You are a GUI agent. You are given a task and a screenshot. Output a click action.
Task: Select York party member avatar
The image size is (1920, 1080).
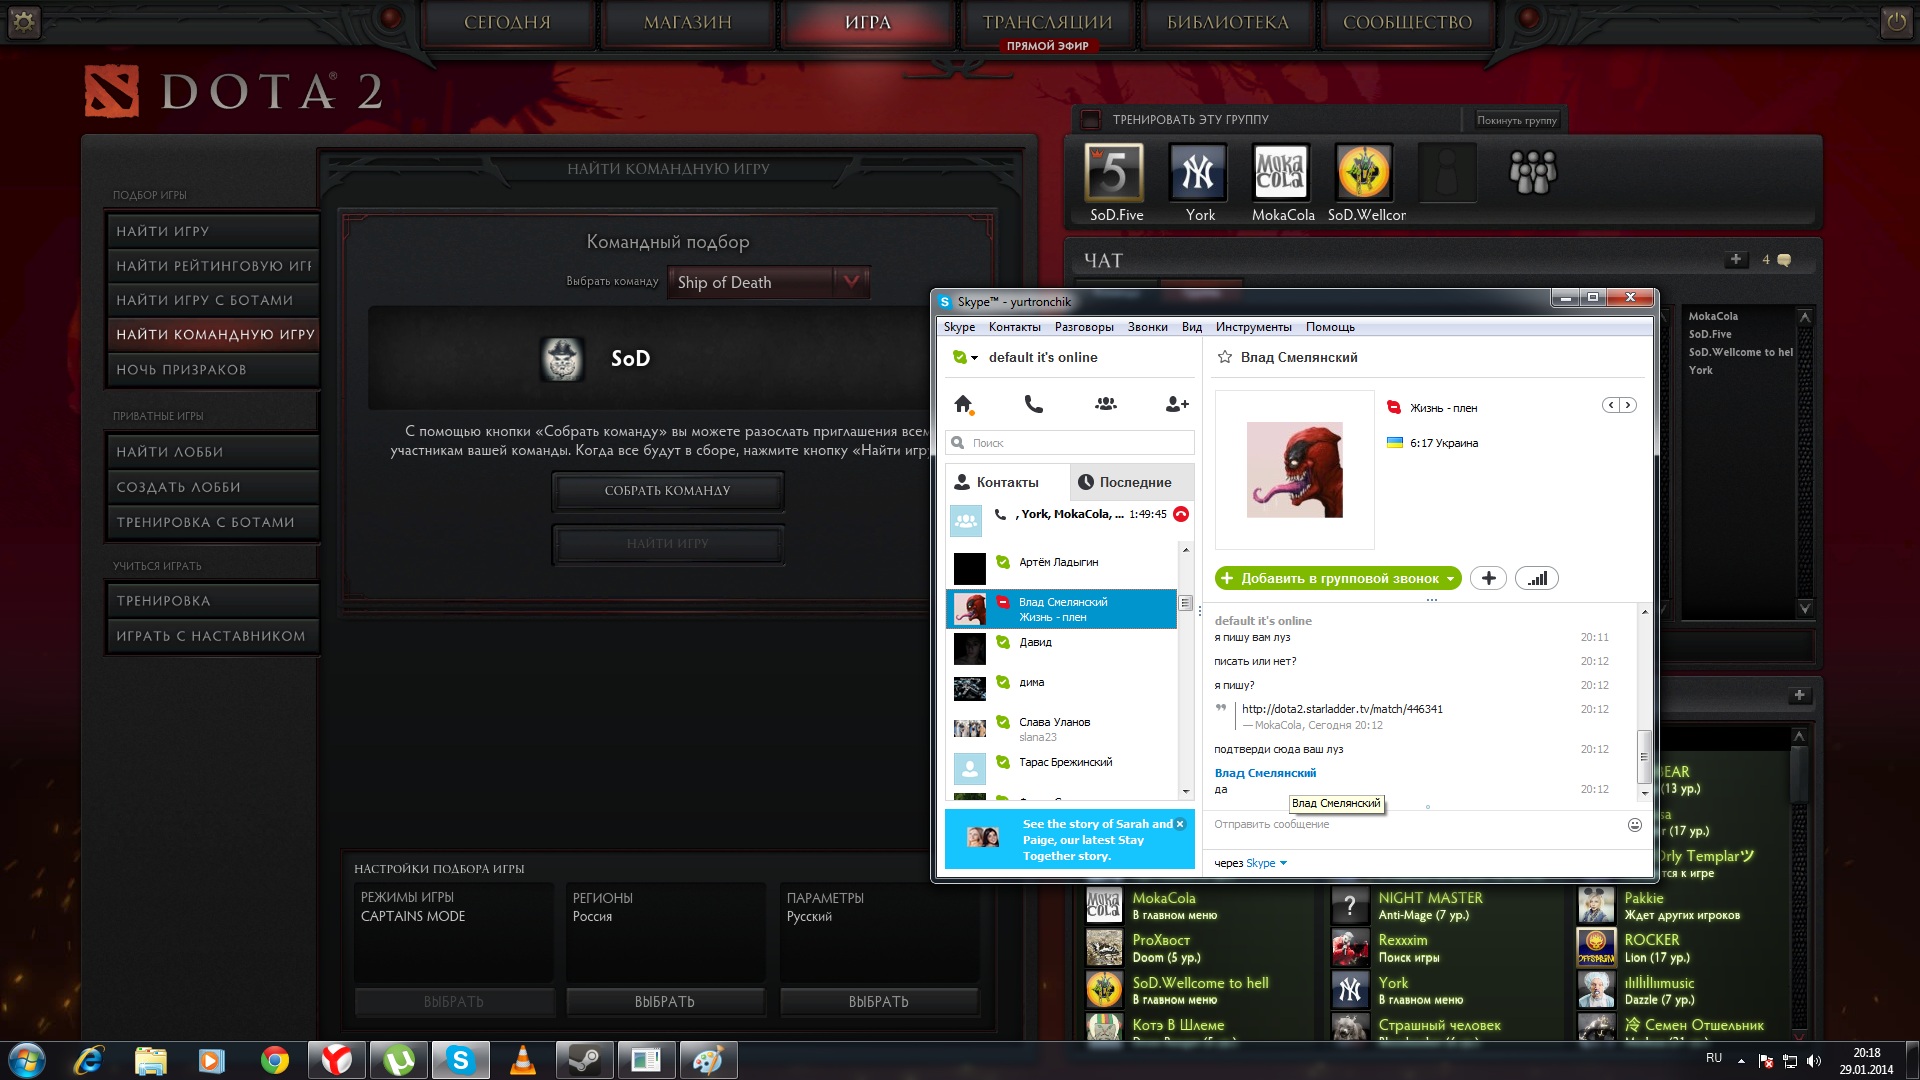pos(1198,173)
